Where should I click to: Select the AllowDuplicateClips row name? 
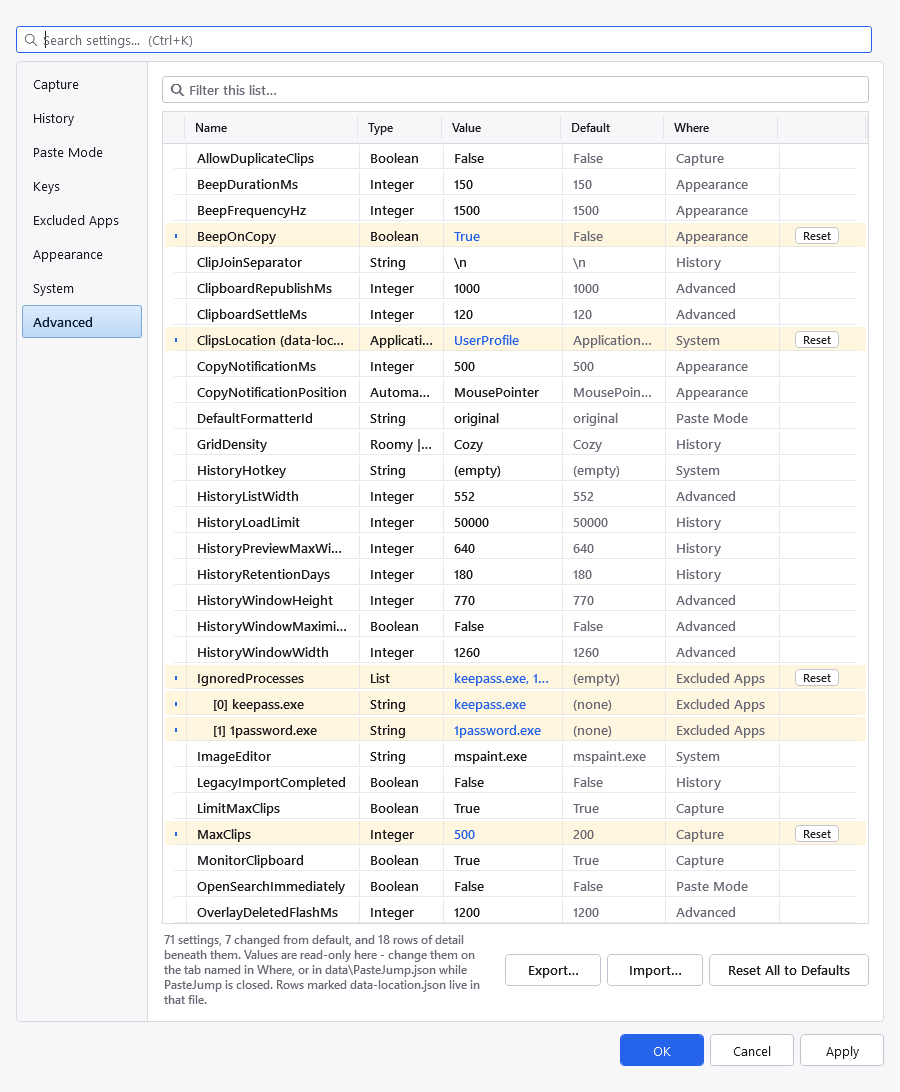(x=255, y=158)
